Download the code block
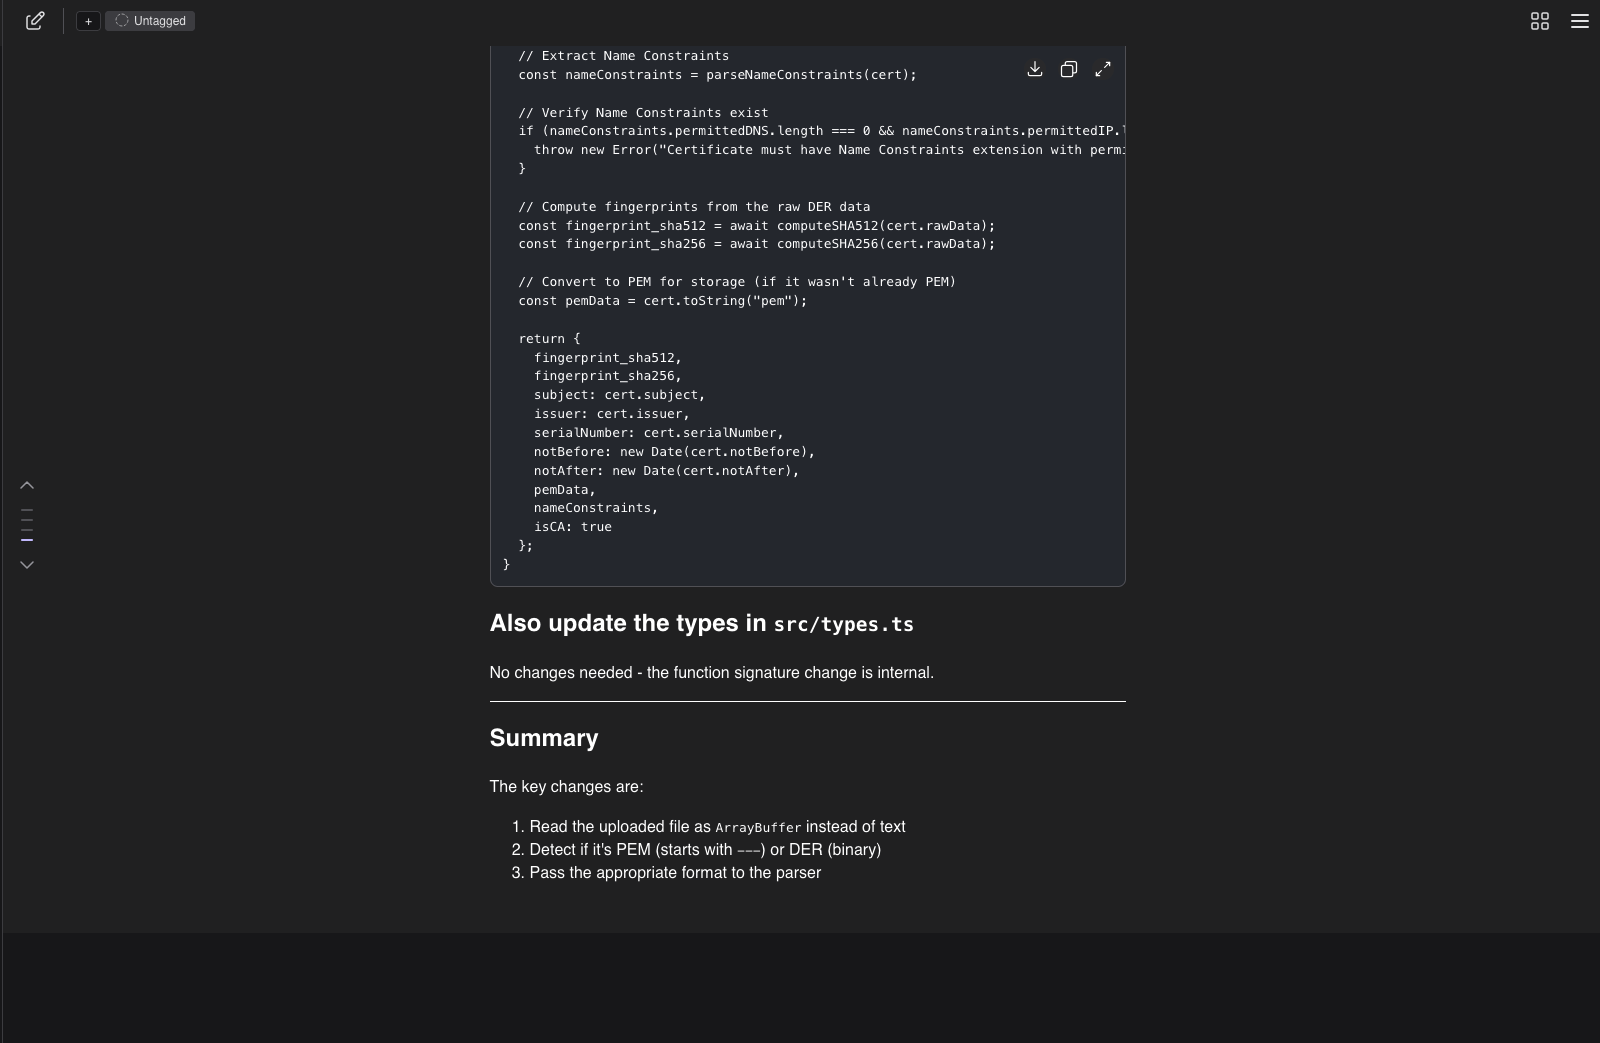The width and height of the screenshot is (1600, 1043). [1035, 69]
